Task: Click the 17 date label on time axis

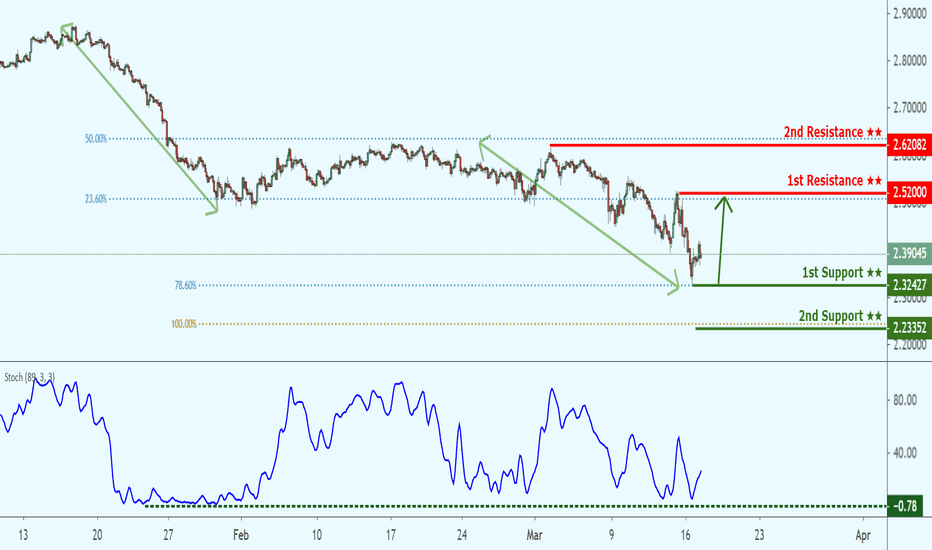Action: pyautogui.click(x=391, y=535)
